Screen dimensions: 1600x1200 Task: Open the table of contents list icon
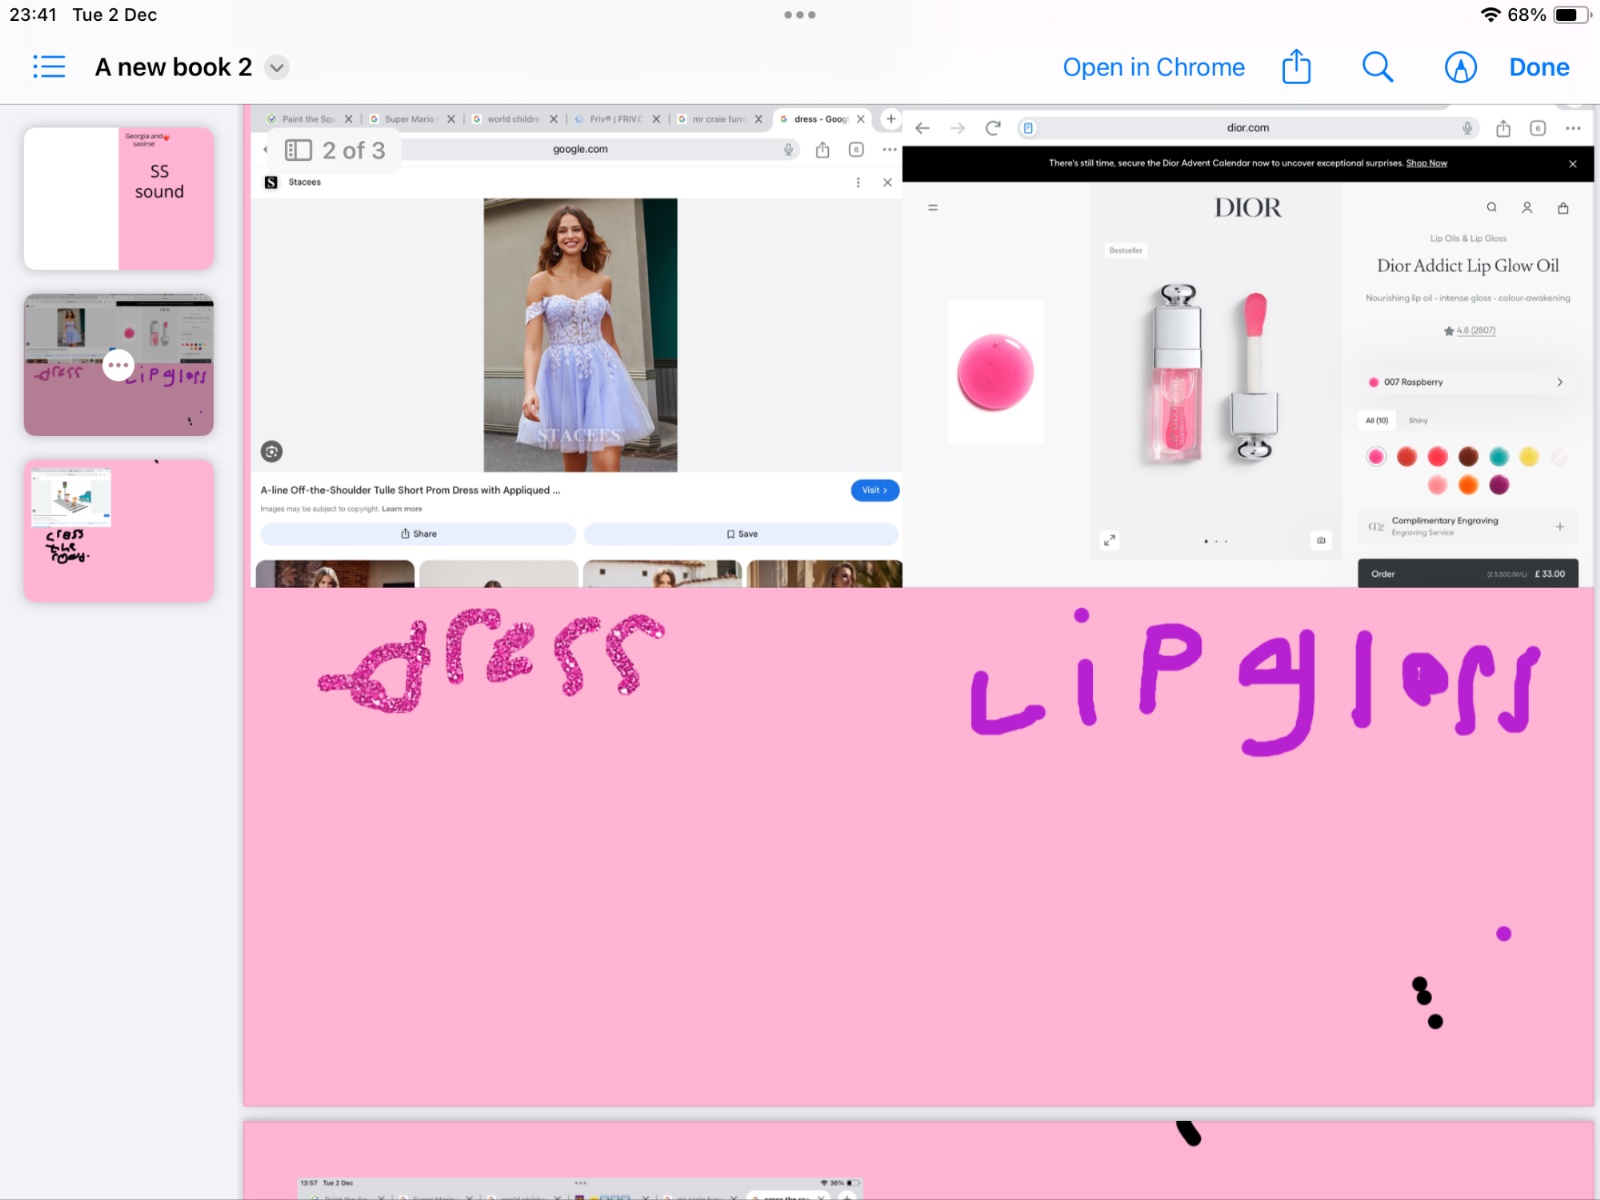[x=48, y=67]
